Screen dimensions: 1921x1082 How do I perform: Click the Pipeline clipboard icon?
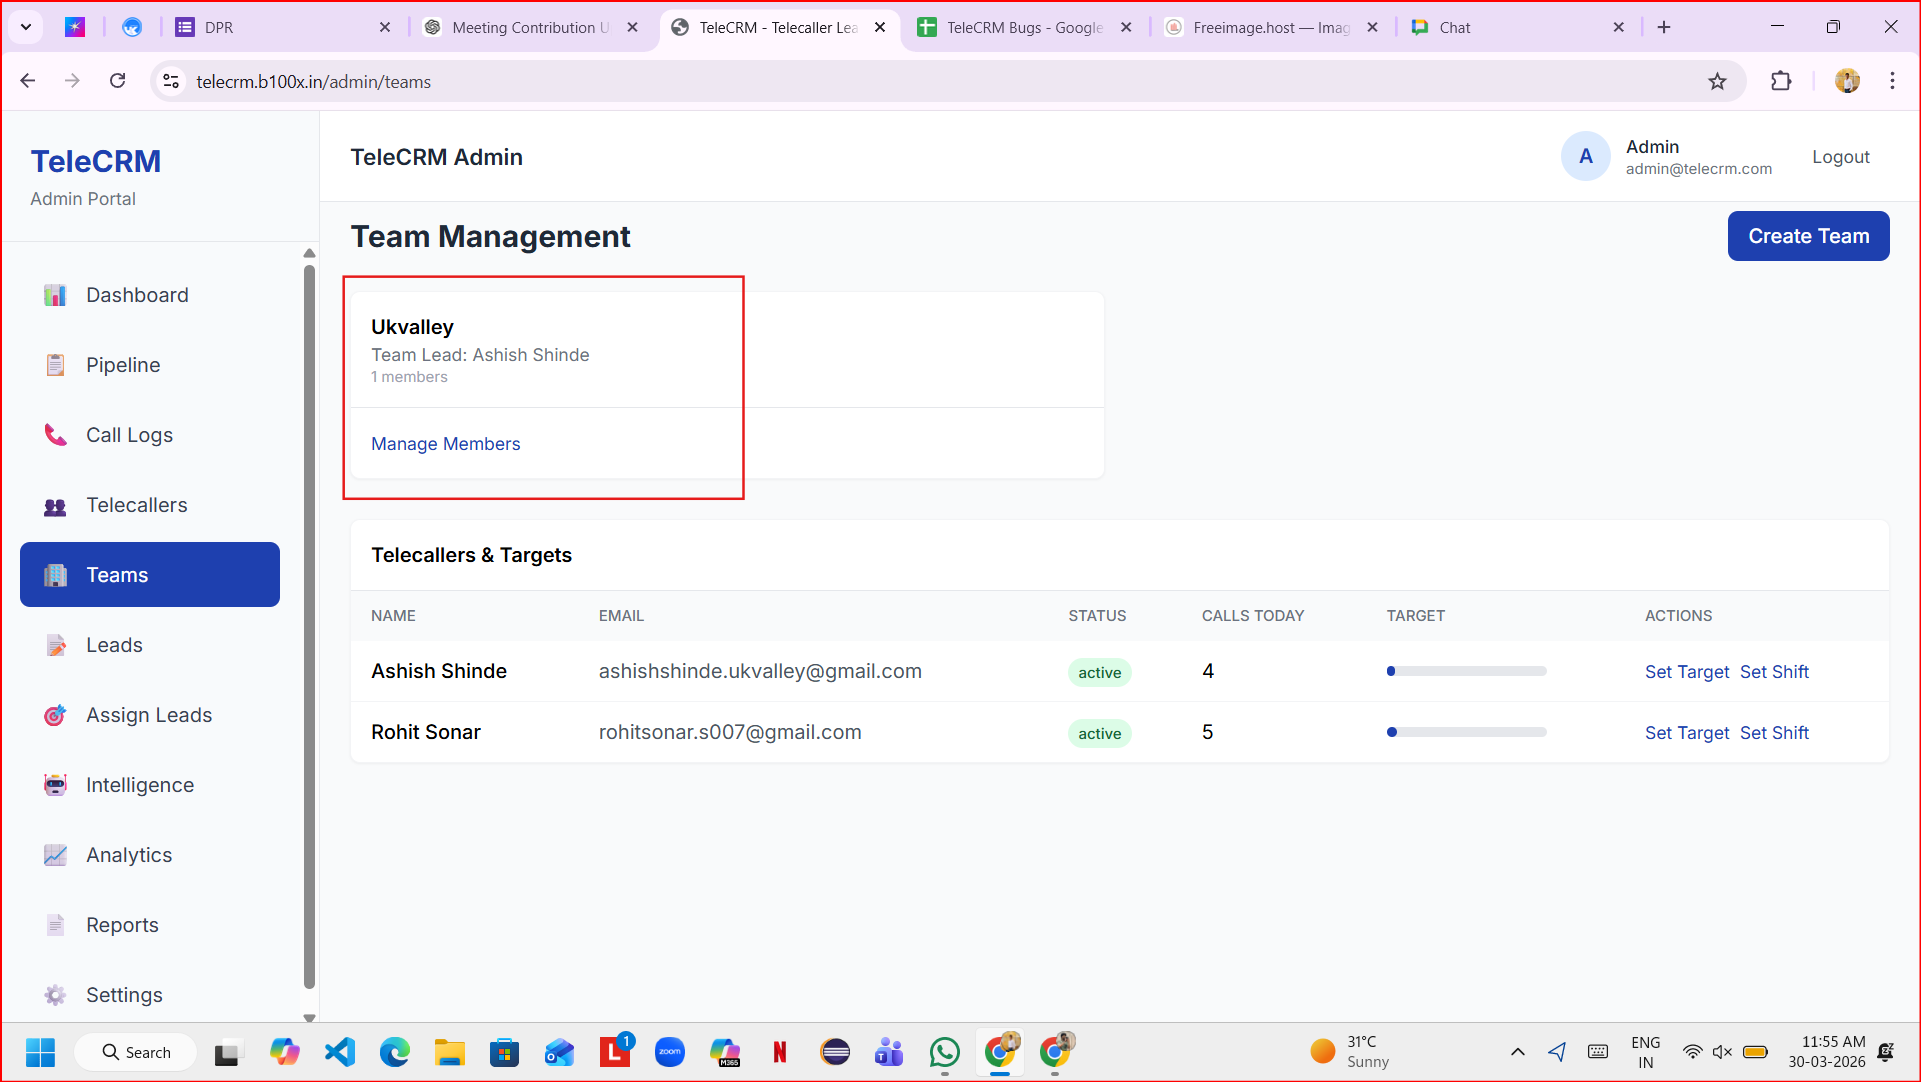pyautogui.click(x=55, y=365)
